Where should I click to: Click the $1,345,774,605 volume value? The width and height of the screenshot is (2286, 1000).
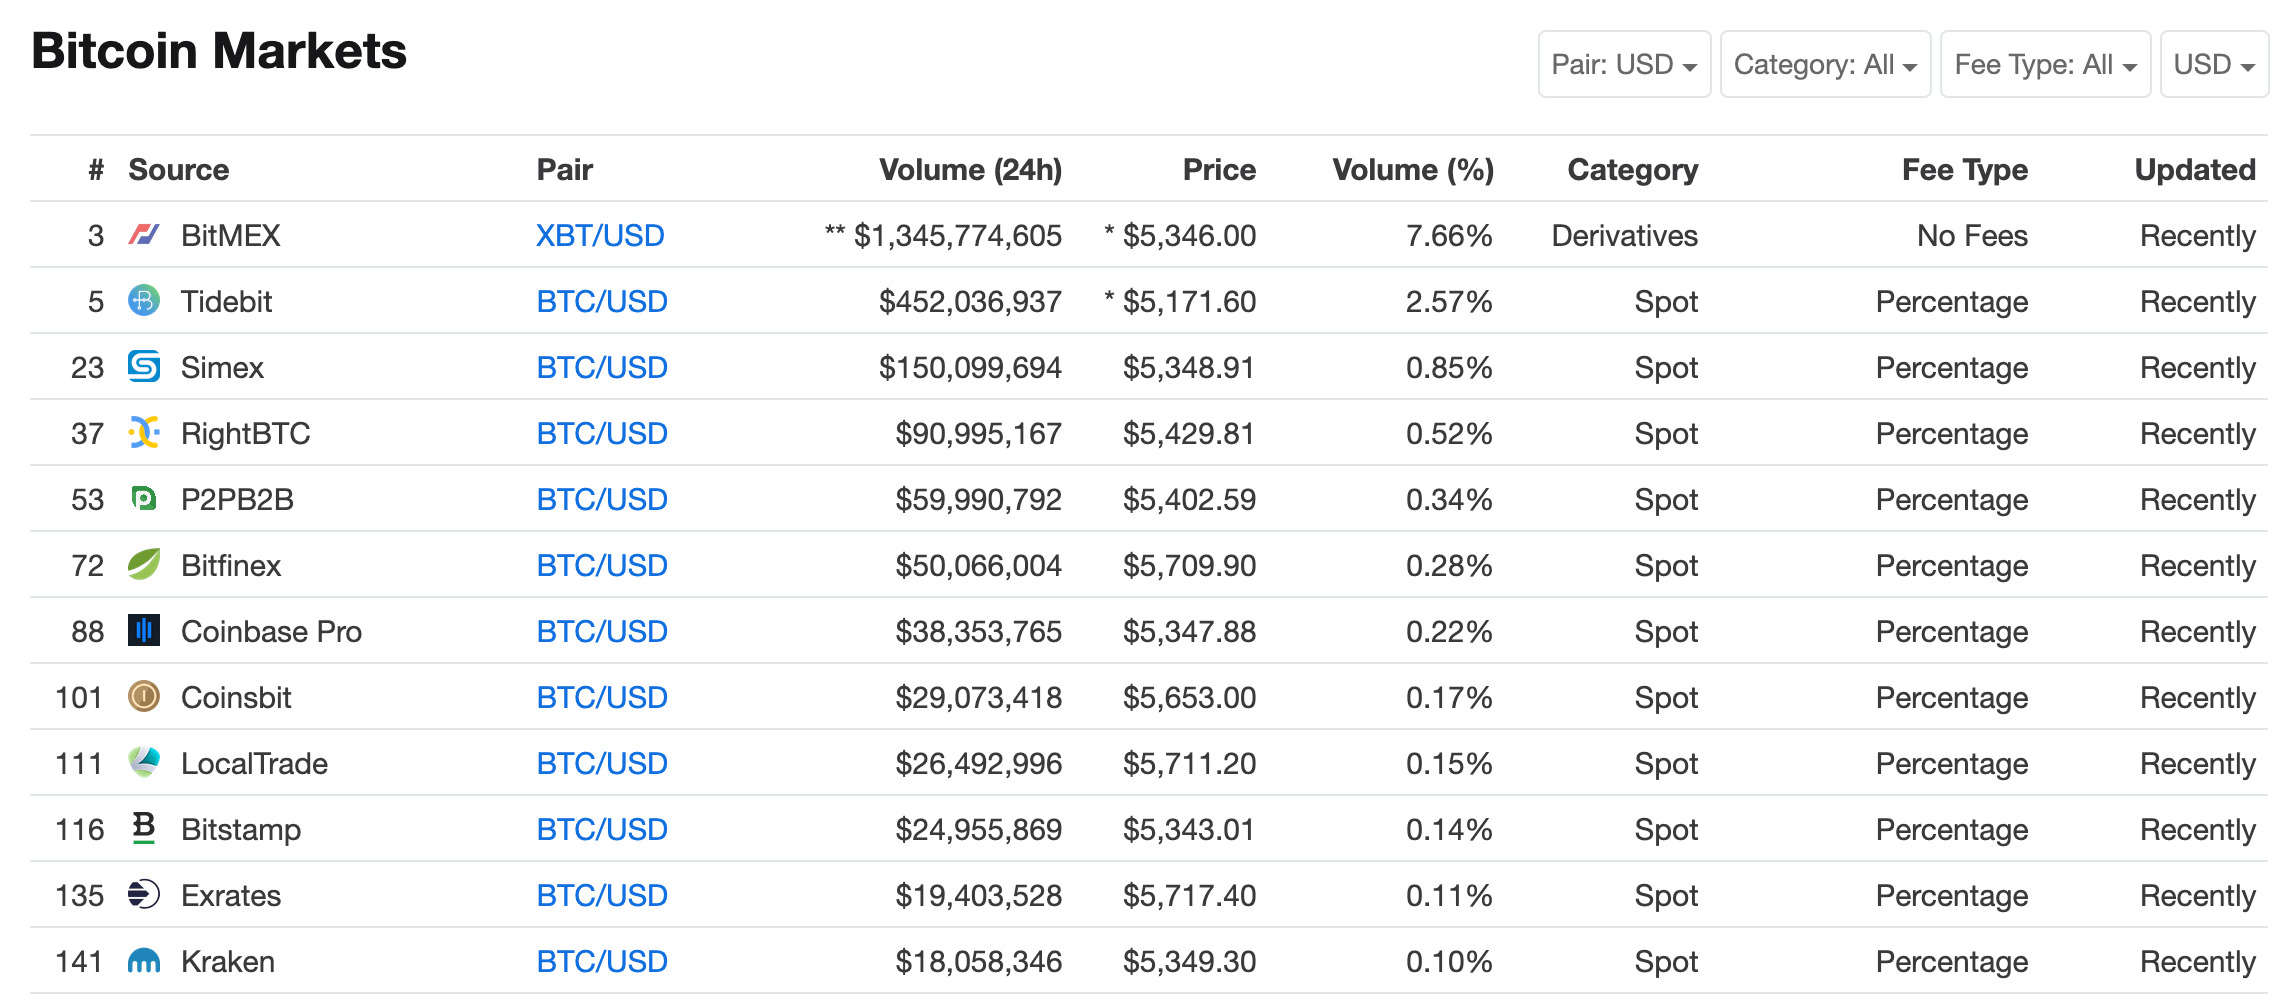click(957, 235)
